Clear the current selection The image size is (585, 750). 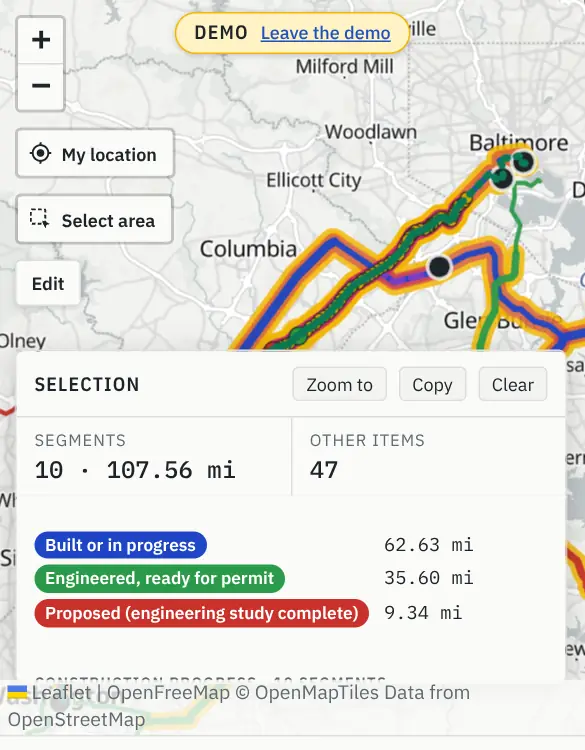513,385
